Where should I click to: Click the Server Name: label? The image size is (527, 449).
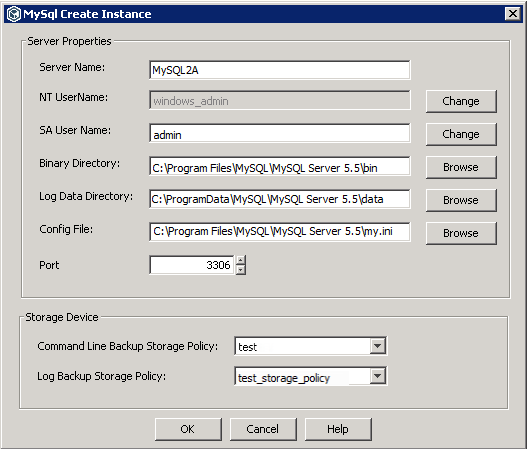(x=72, y=67)
